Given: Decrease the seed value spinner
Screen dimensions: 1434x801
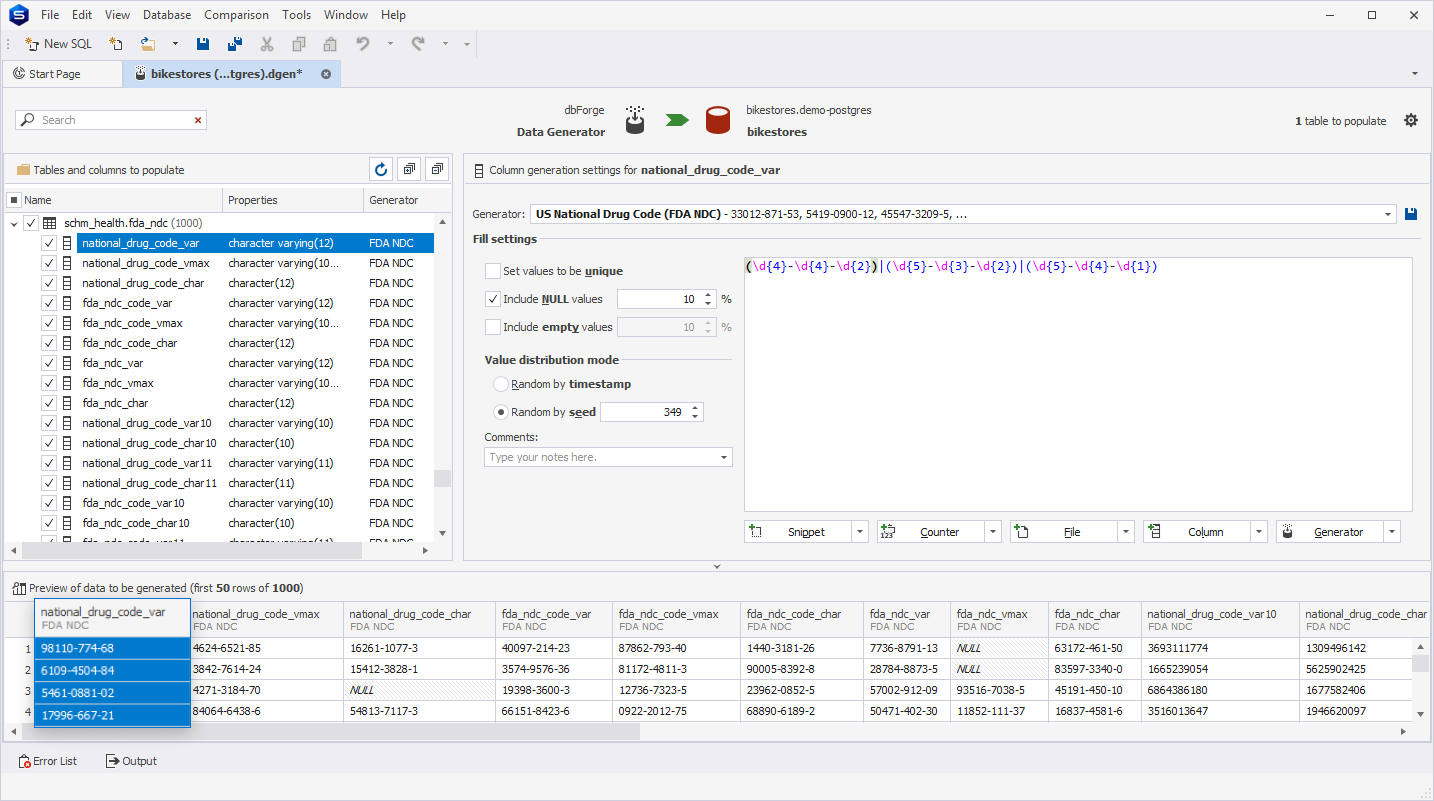Looking at the screenshot, I should (x=695, y=416).
